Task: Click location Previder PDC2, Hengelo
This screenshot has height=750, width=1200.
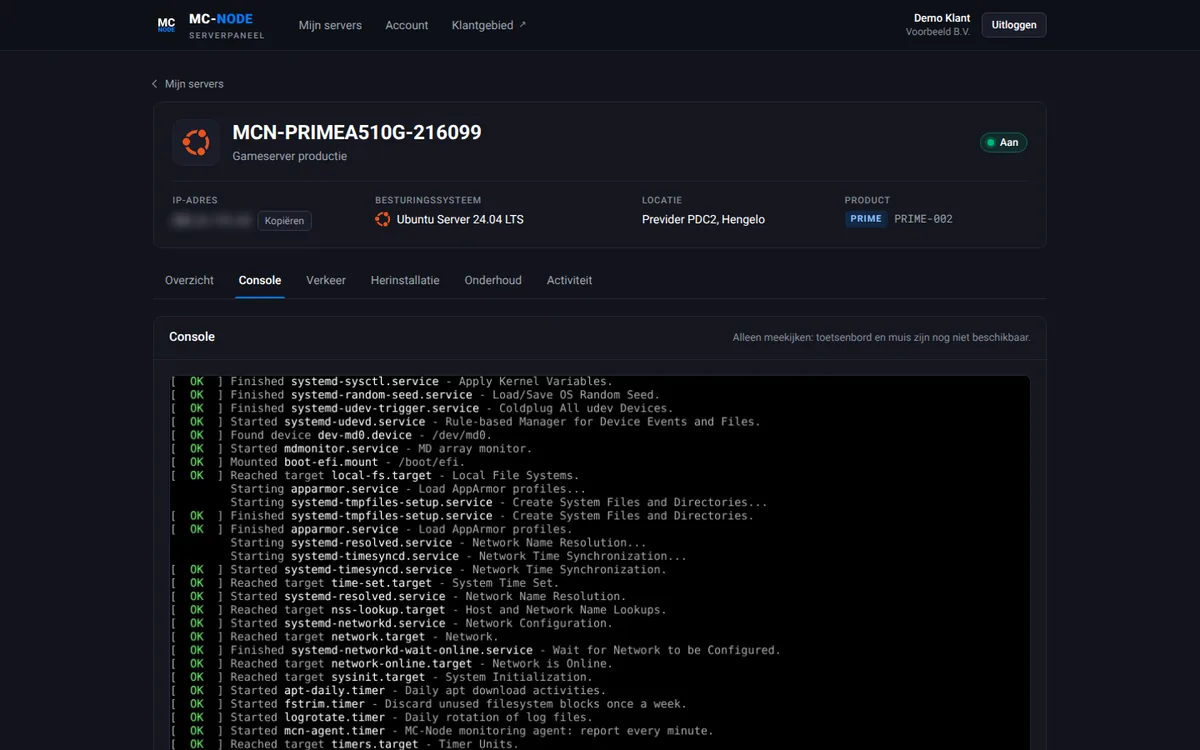Action: click(x=703, y=219)
